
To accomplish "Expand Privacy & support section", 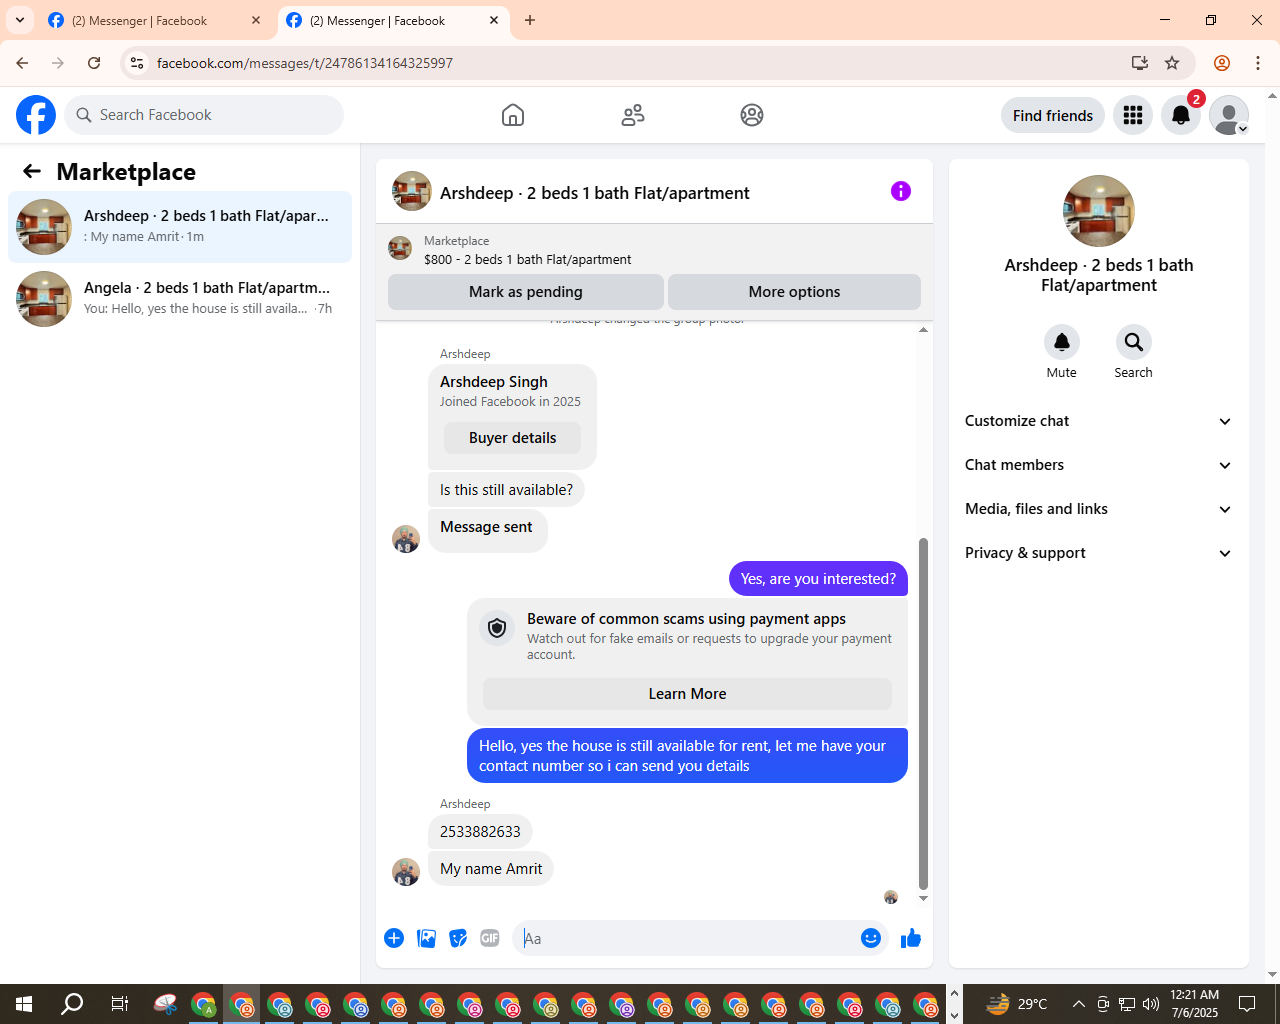I will [x=1099, y=553].
